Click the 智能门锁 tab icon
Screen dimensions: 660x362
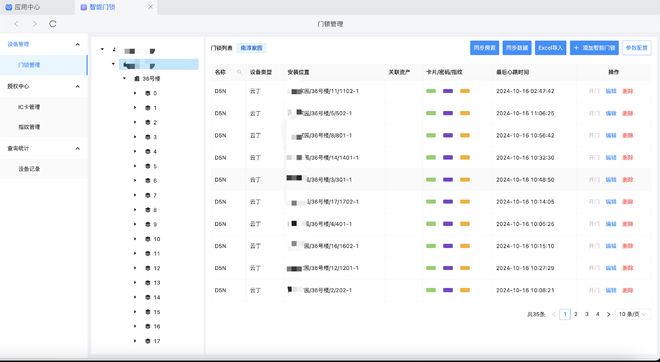click(x=83, y=7)
